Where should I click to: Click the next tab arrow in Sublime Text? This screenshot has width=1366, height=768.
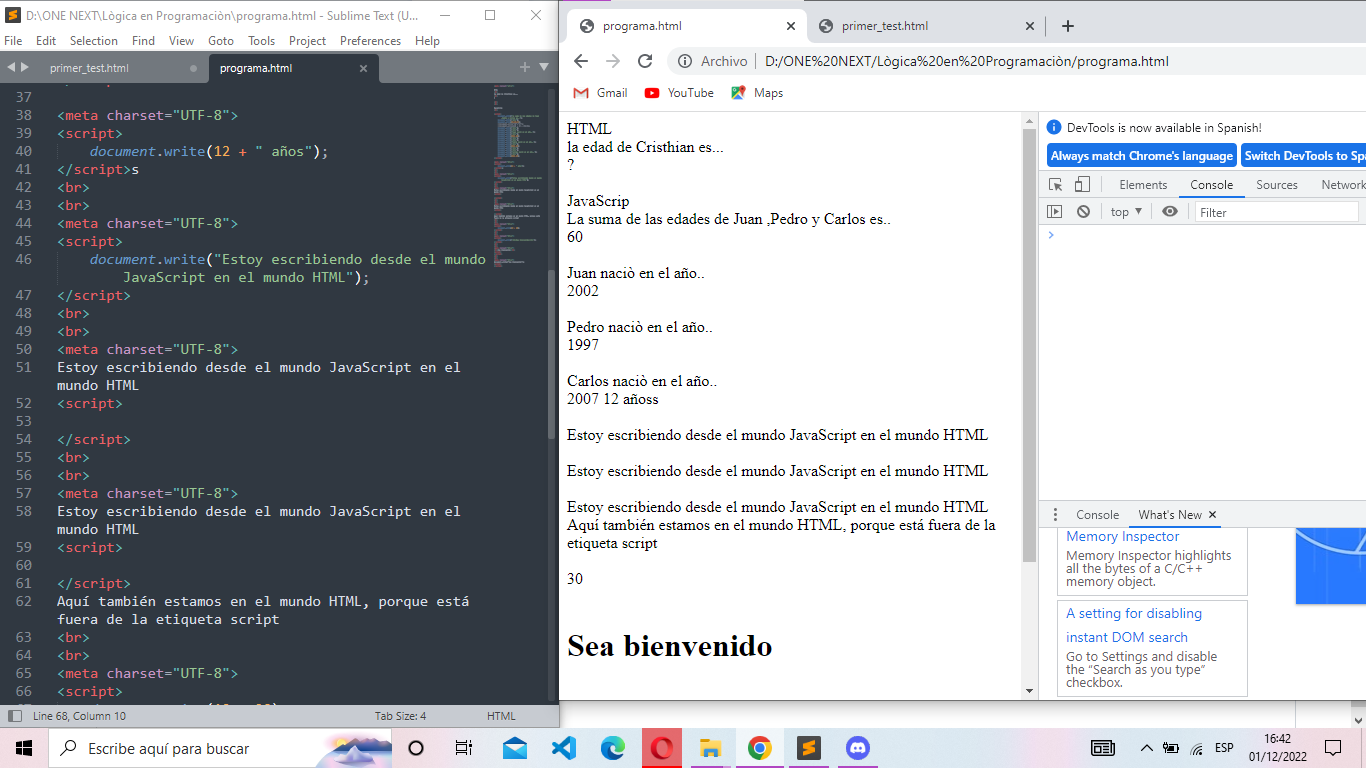coord(25,67)
